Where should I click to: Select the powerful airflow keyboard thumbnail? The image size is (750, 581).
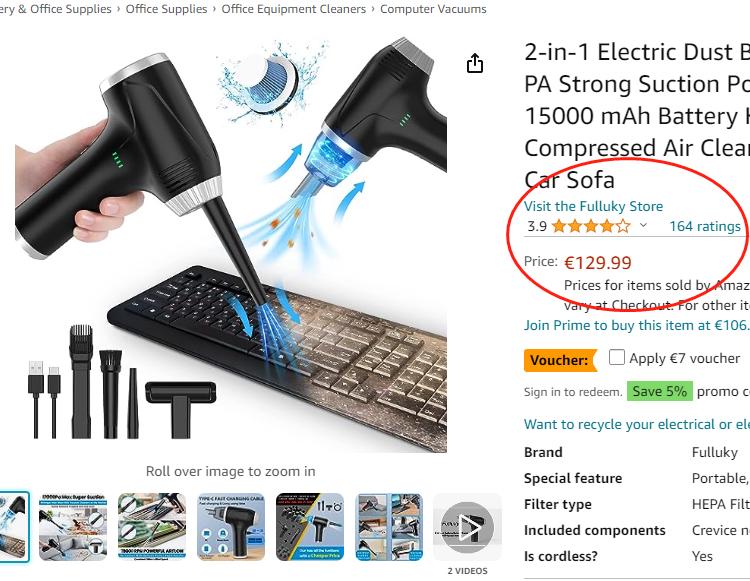pos(152,527)
